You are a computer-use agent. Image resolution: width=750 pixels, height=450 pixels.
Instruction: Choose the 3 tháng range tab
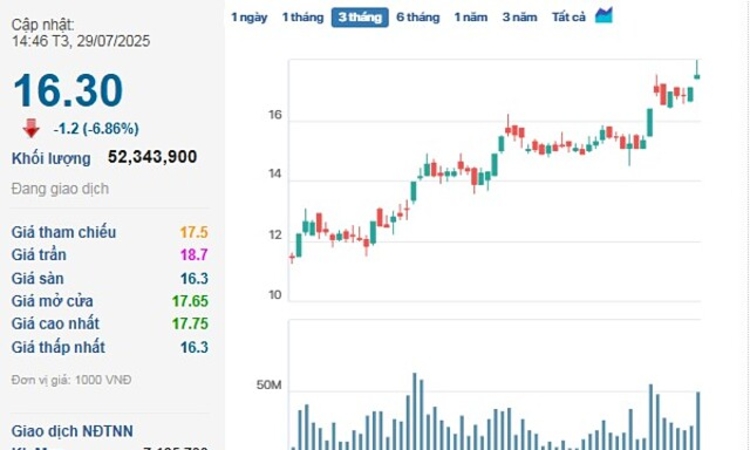coord(360,17)
